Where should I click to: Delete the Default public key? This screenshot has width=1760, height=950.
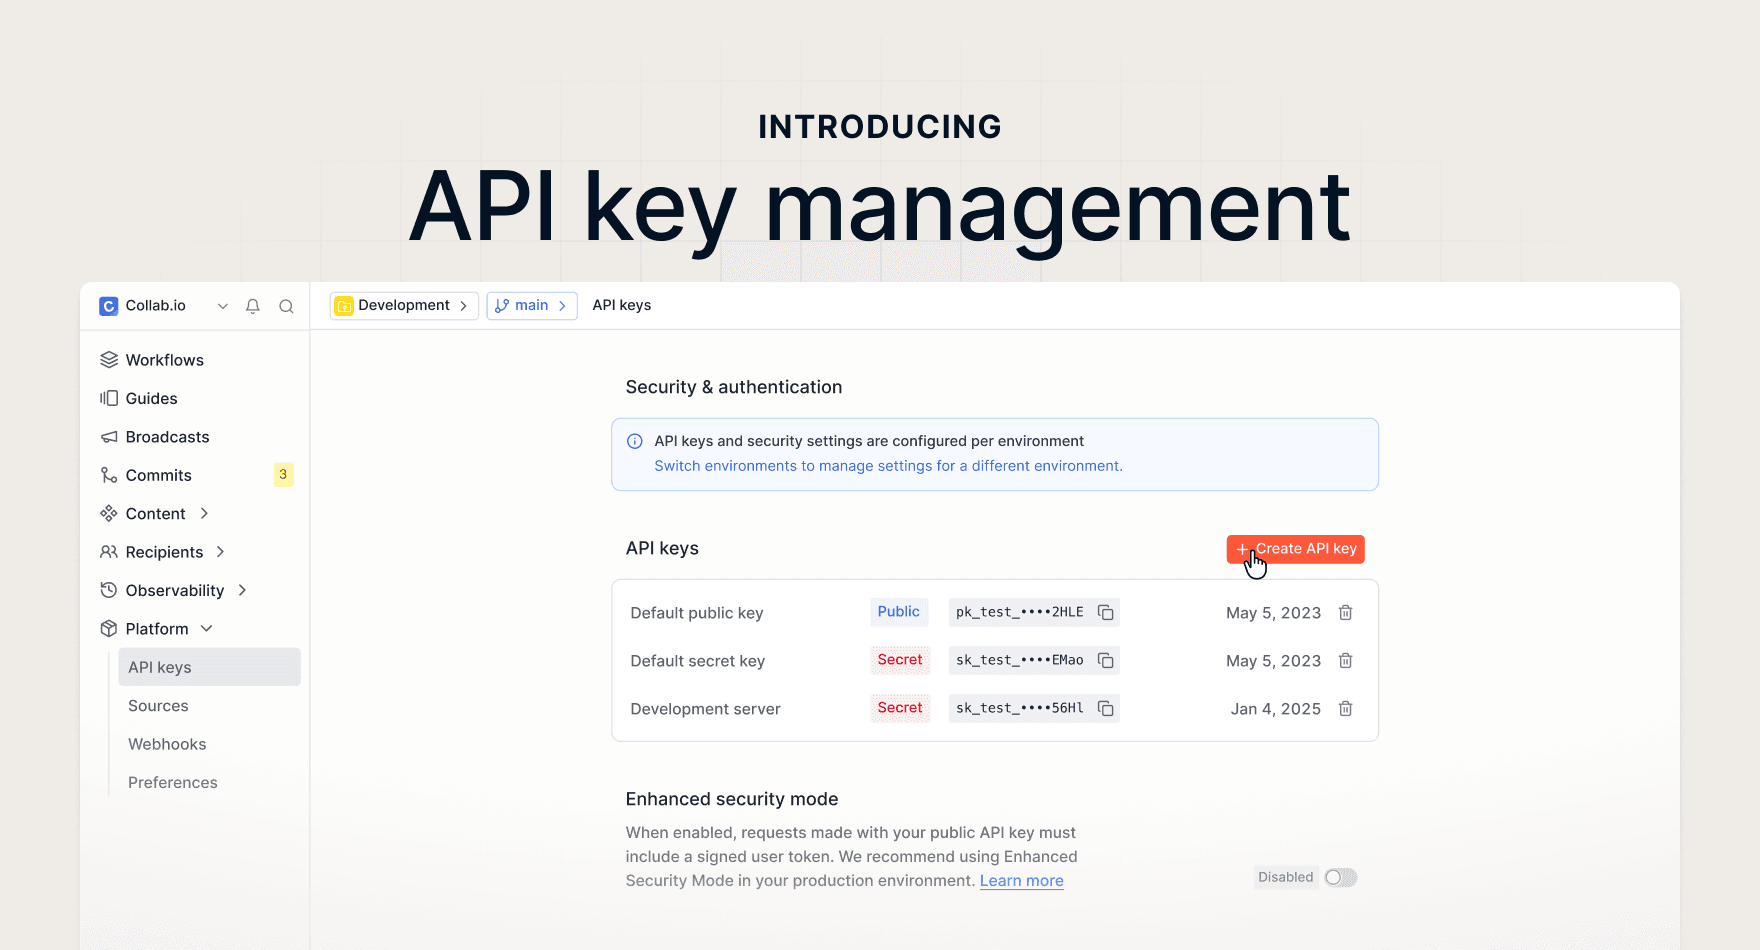click(x=1346, y=613)
